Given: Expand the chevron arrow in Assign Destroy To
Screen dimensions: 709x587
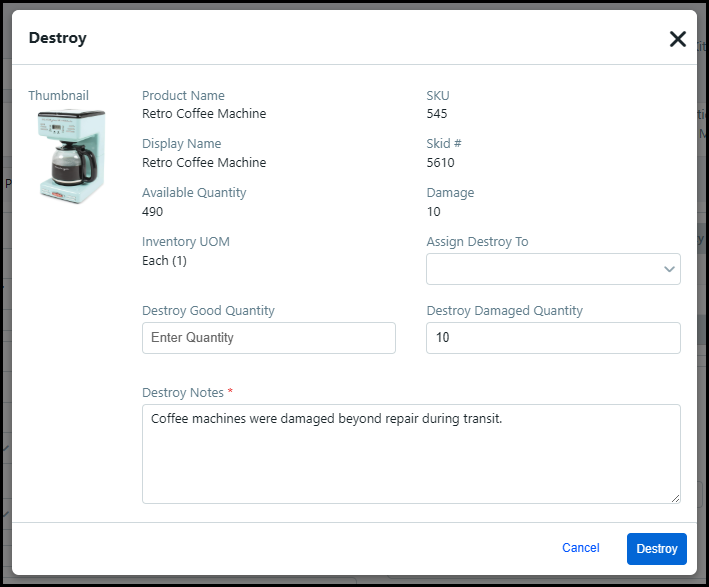Looking at the screenshot, I should [669, 269].
